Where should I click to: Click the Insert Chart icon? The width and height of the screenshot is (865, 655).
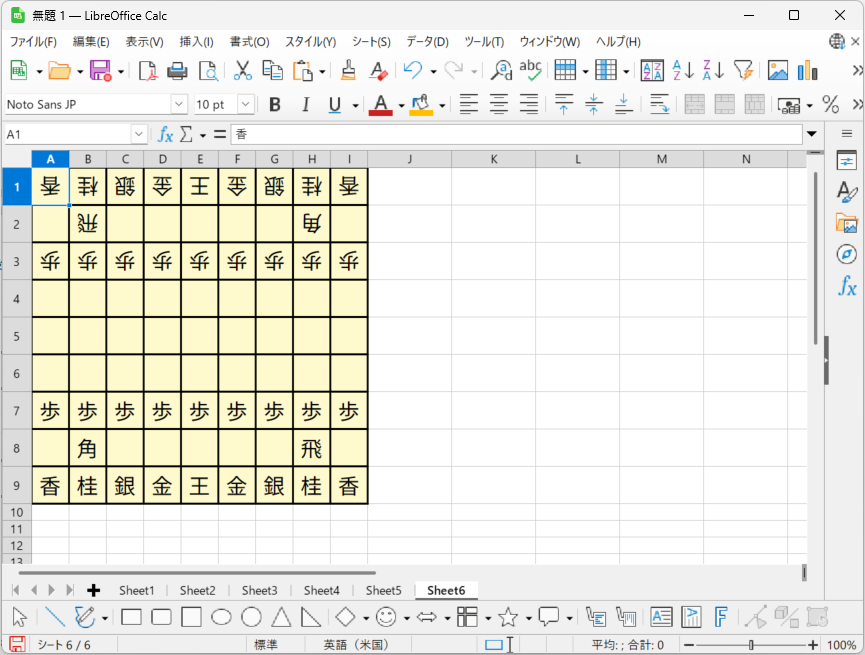click(805, 70)
